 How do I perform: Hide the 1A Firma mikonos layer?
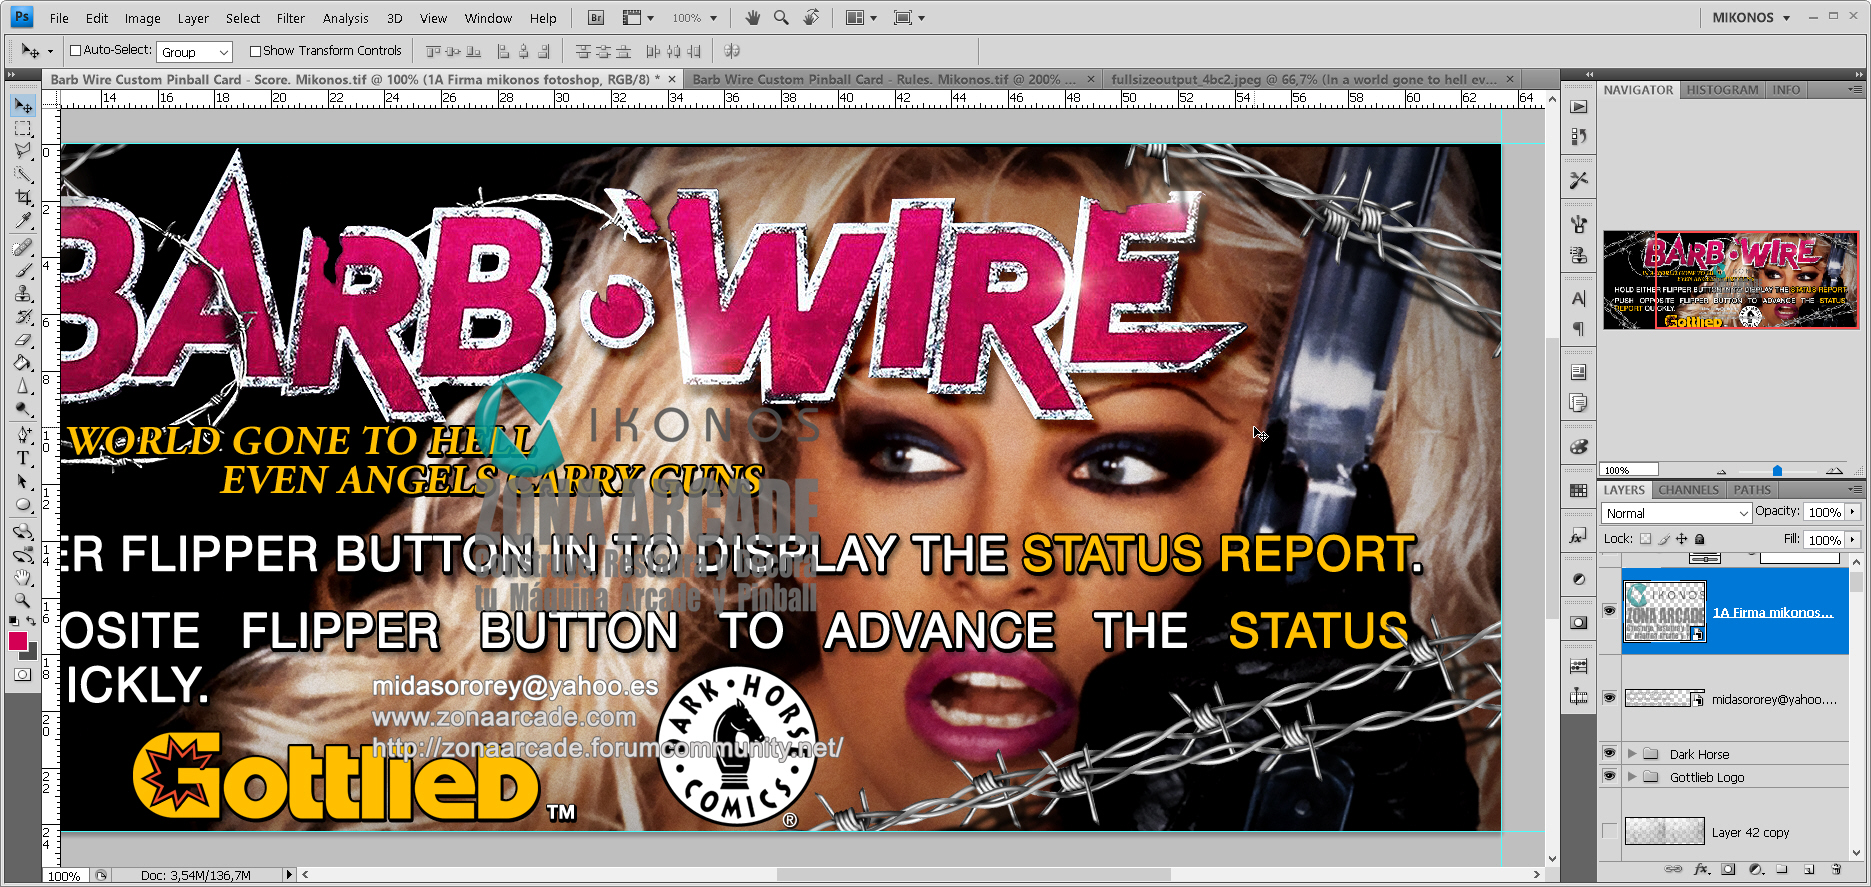click(x=1609, y=611)
